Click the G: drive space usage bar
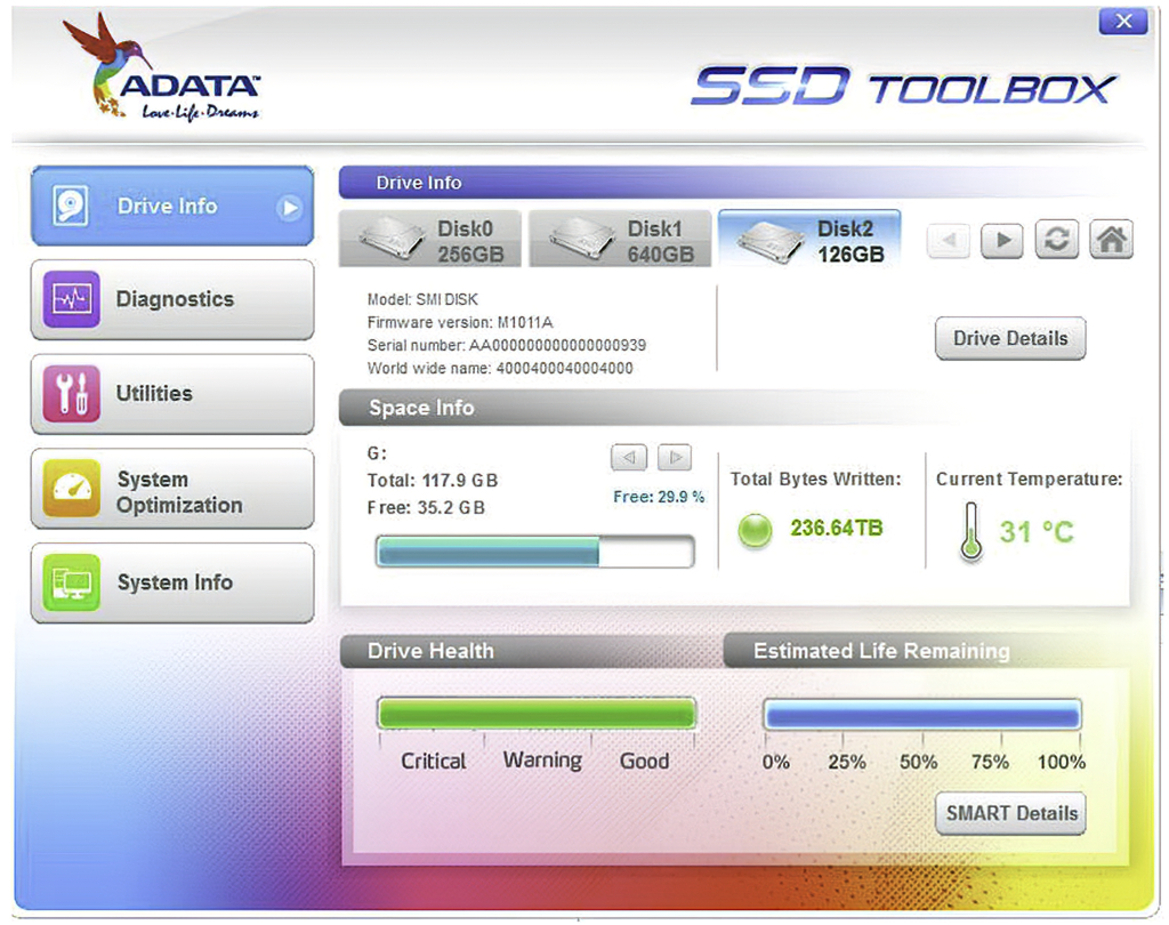 [x=535, y=552]
